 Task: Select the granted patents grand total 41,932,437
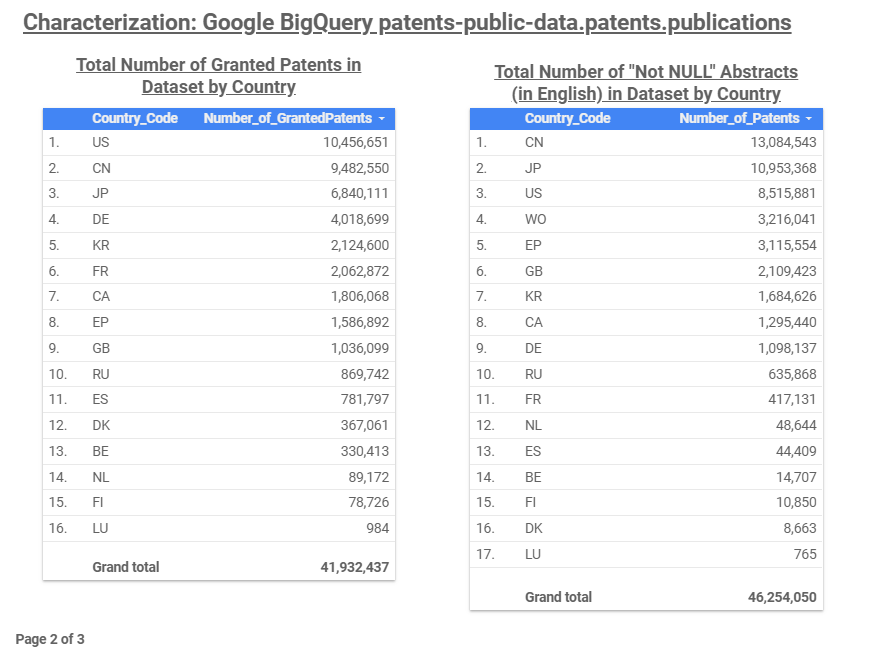click(x=355, y=567)
